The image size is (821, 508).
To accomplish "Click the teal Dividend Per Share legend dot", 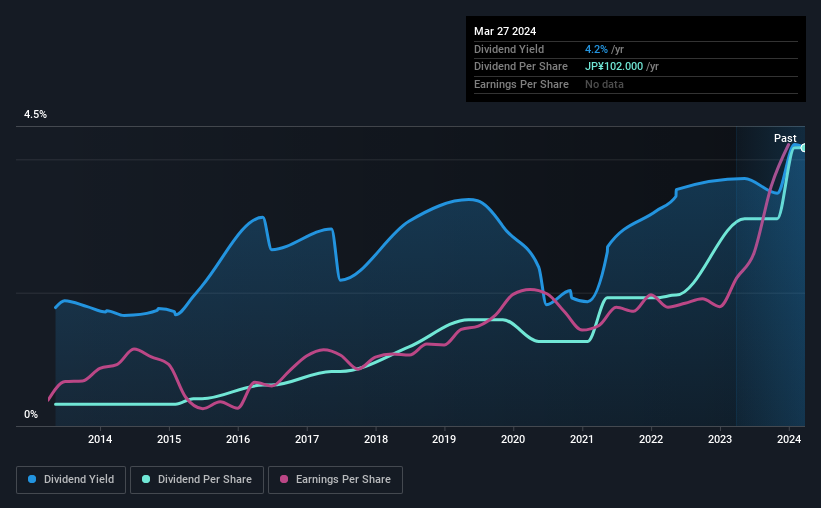I will coord(146,479).
